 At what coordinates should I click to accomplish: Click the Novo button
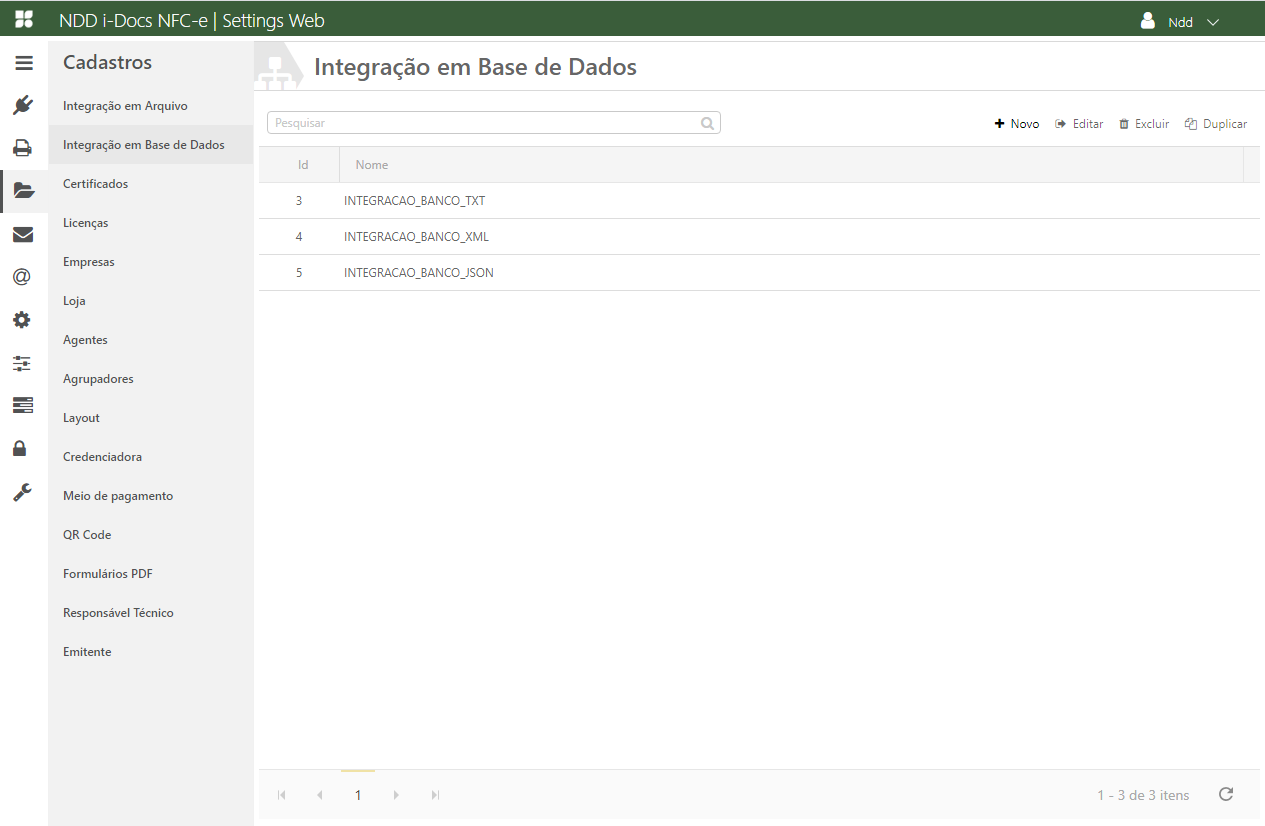click(x=1017, y=124)
